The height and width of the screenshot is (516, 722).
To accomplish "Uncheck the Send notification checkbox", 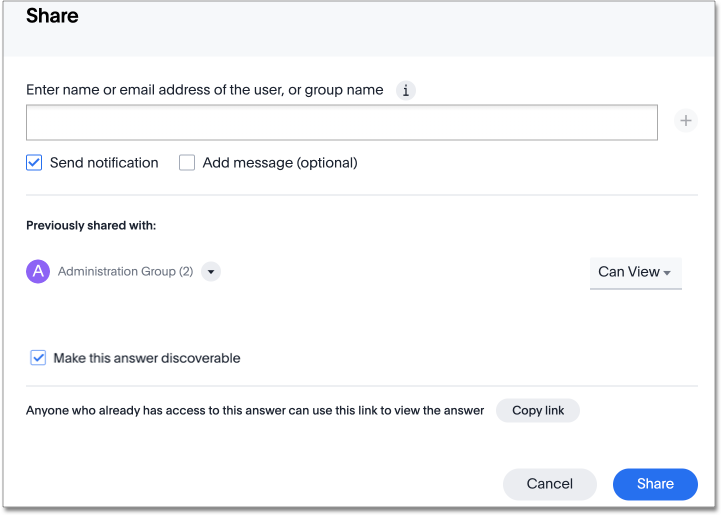I will click(x=34, y=163).
